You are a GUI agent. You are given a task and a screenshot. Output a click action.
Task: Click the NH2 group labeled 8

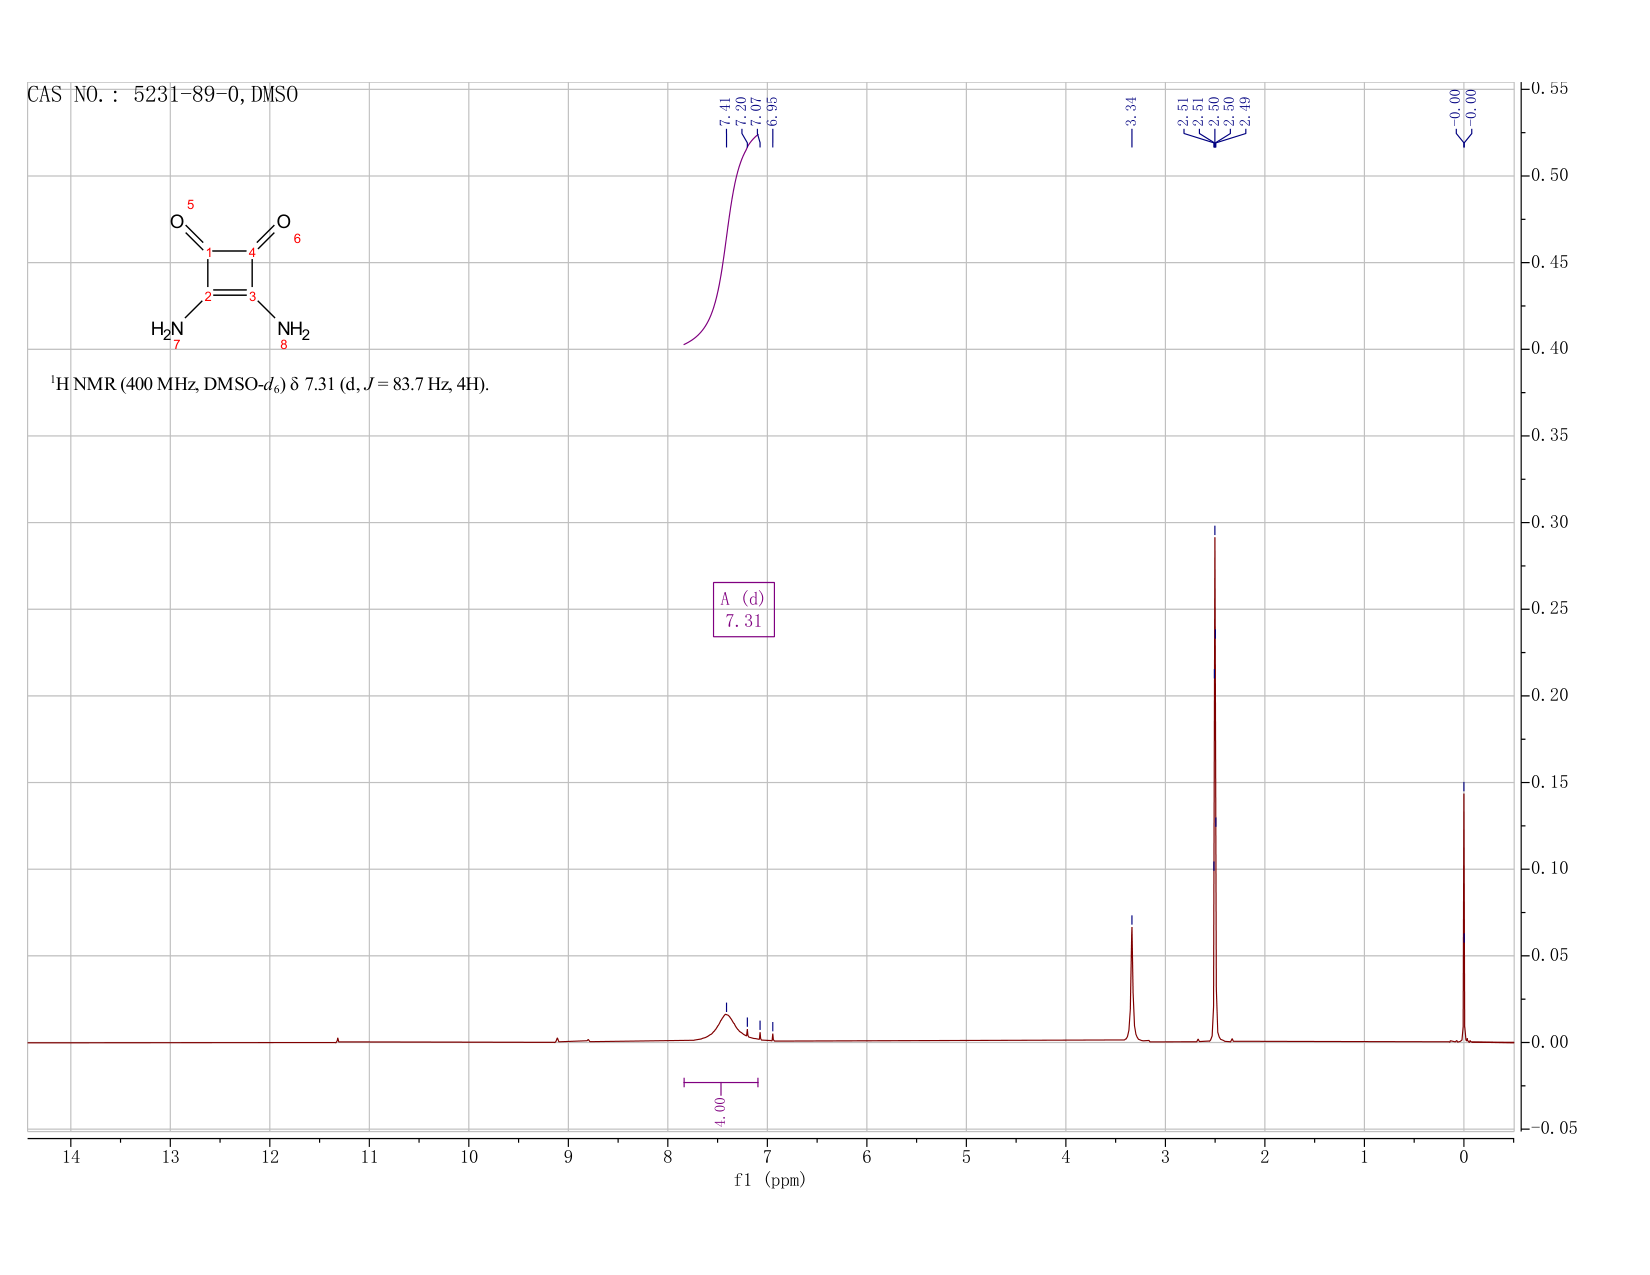293,332
